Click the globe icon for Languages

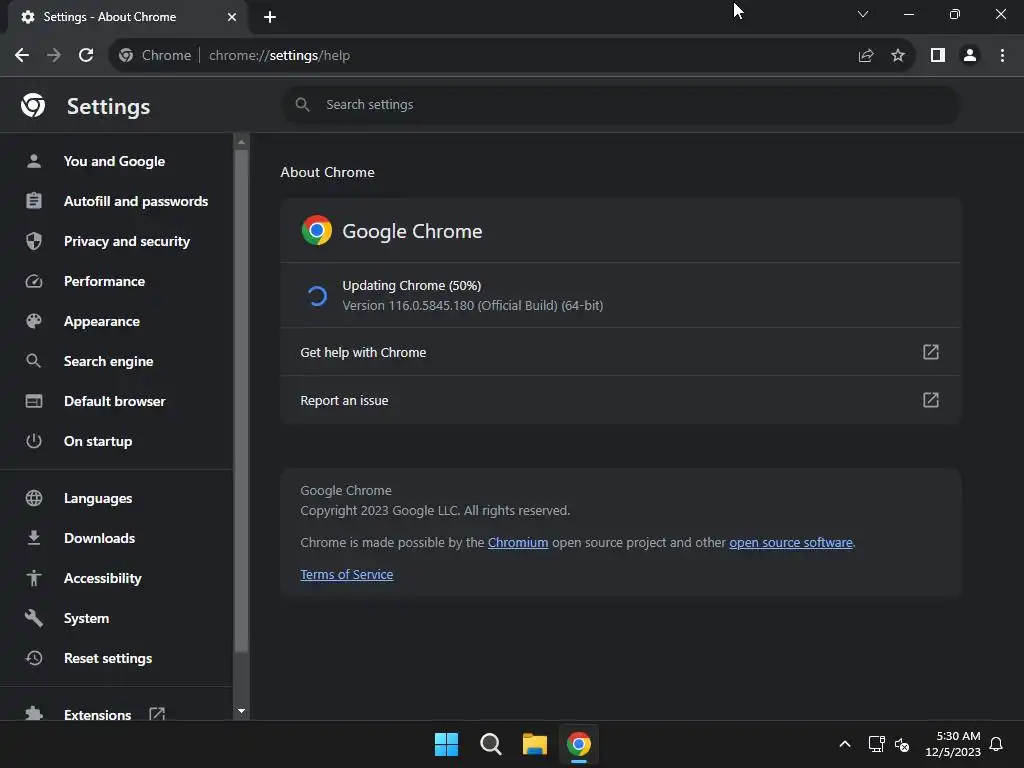[x=34, y=498]
